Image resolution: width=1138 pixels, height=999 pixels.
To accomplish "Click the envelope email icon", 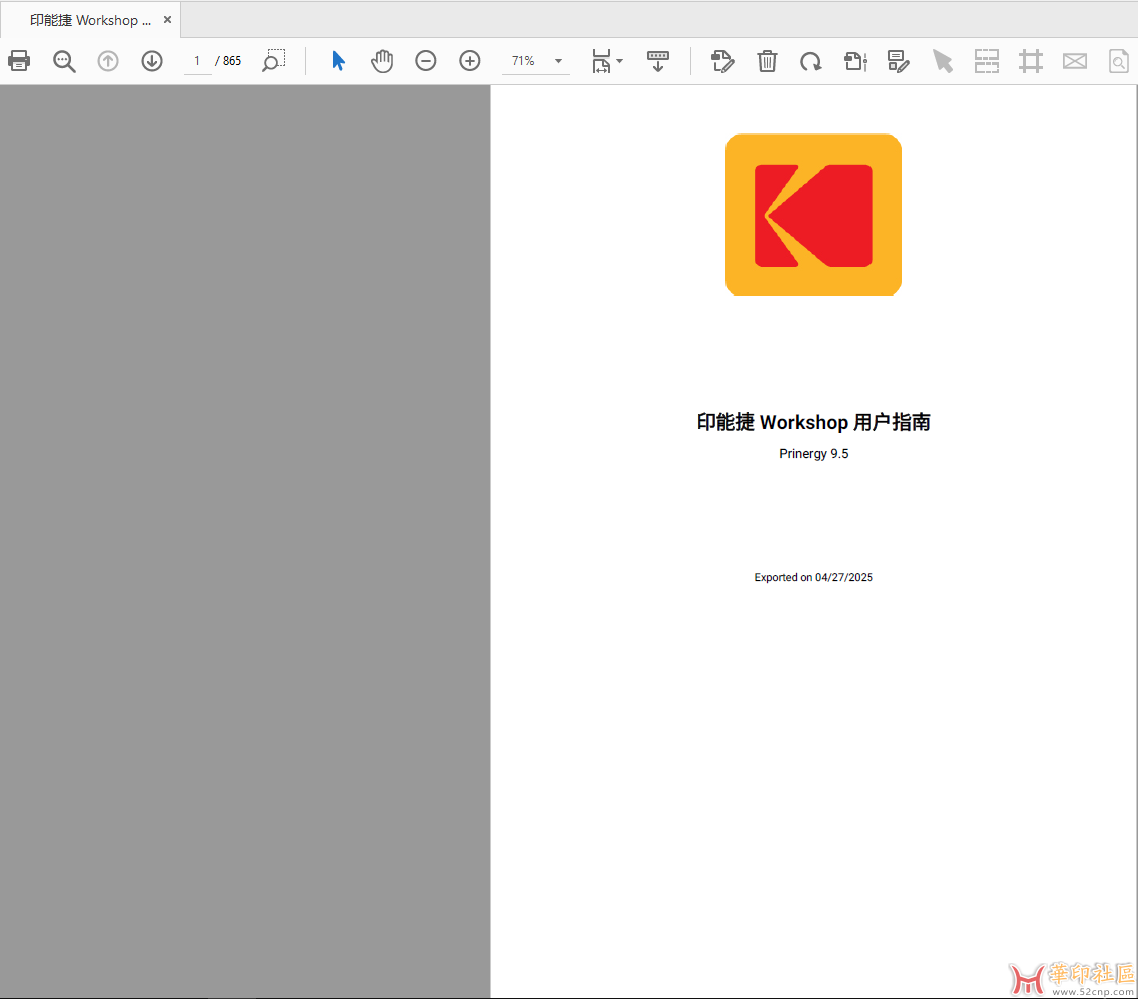I will [1075, 61].
